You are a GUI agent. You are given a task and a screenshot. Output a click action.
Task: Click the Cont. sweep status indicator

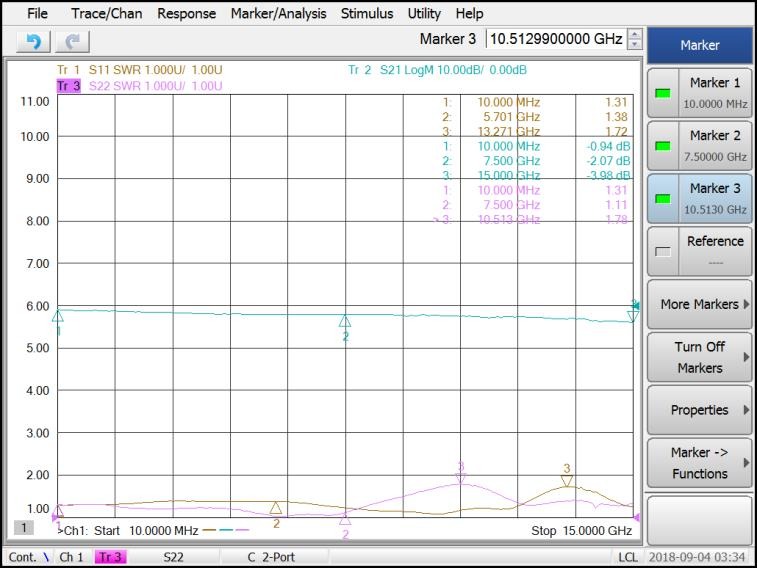29,557
